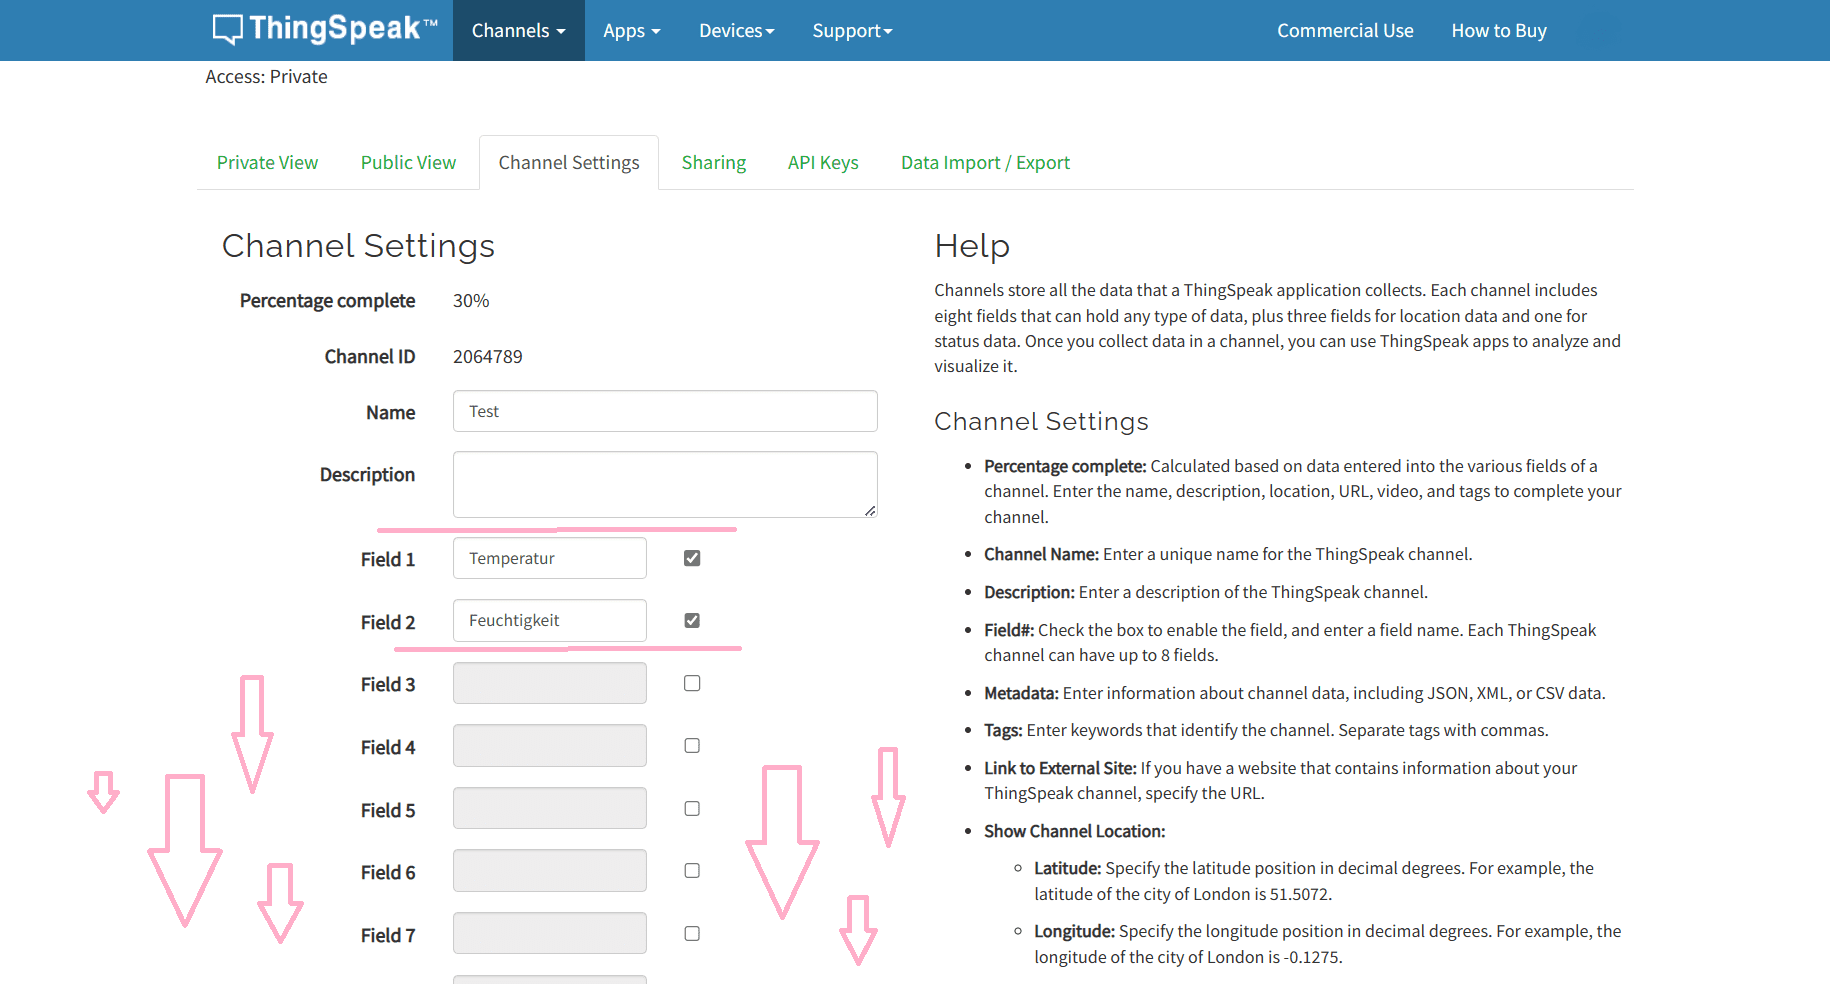Open the Commercial Use link
The height and width of the screenshot is (984, 1830).
pos(1344,31)
